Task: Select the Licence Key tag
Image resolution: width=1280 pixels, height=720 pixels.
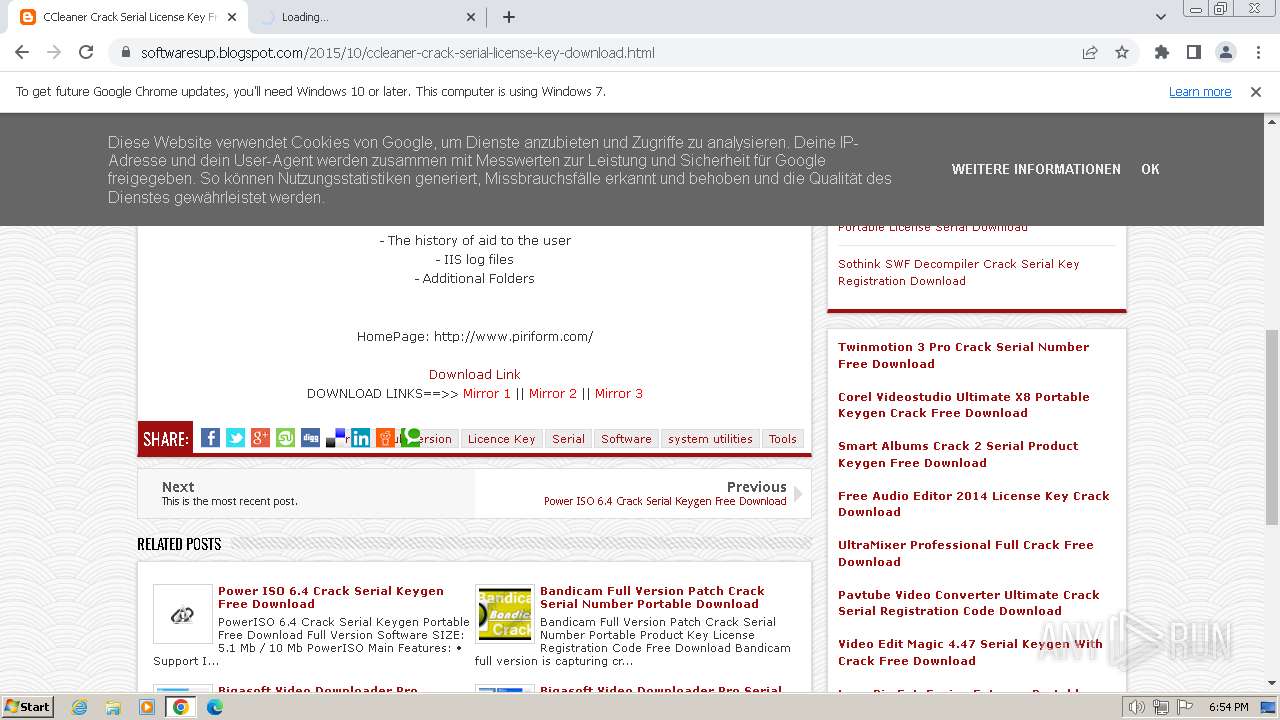Action: (501, 439)
